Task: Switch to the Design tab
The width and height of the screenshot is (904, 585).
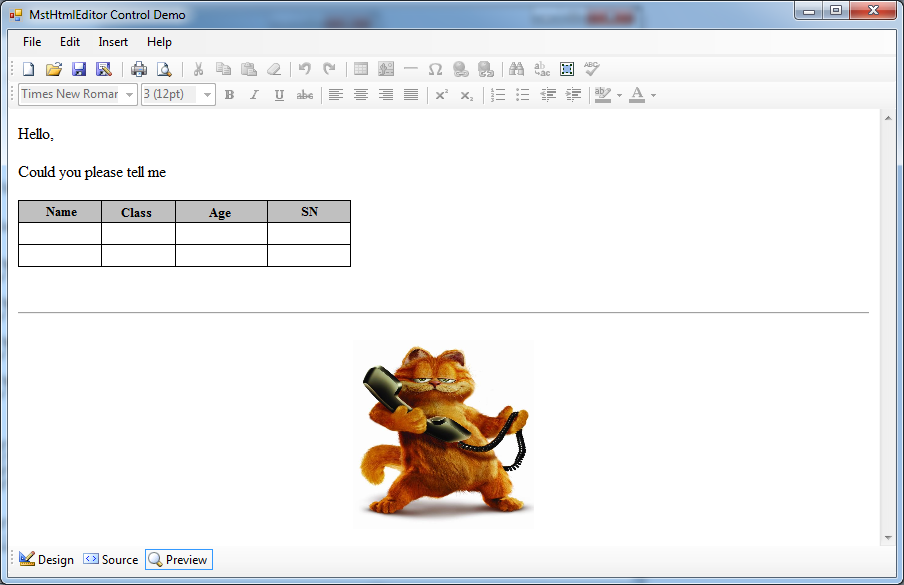Action: coord(46,560)
